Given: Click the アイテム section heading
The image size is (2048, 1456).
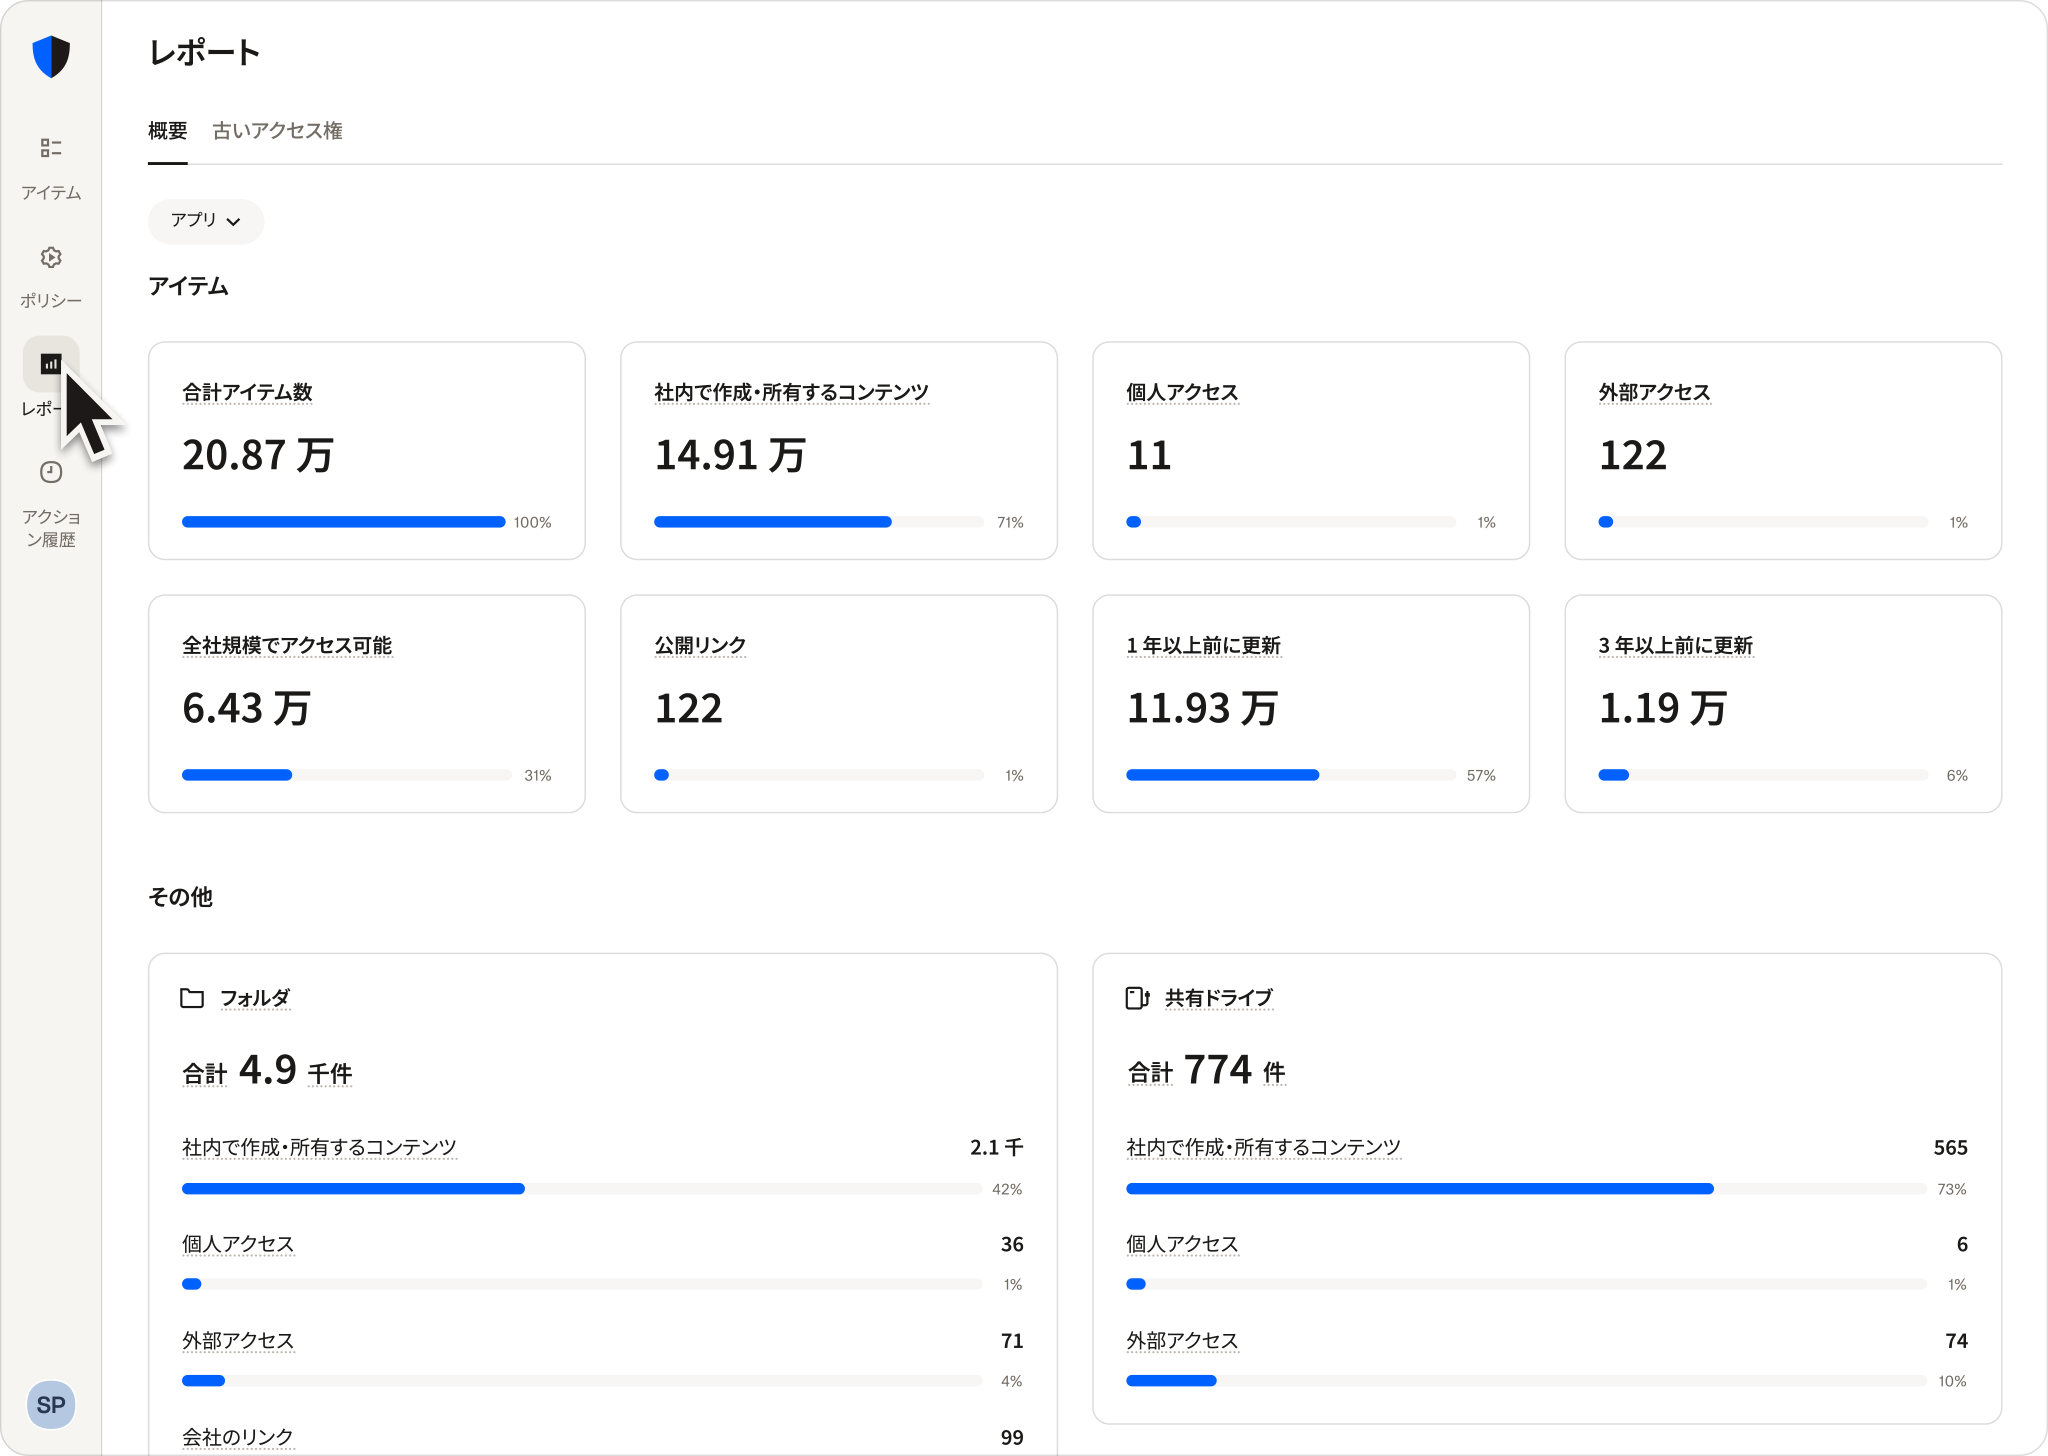Looking at the screenshot, I should pyautogui.click(x=188, y=287).
